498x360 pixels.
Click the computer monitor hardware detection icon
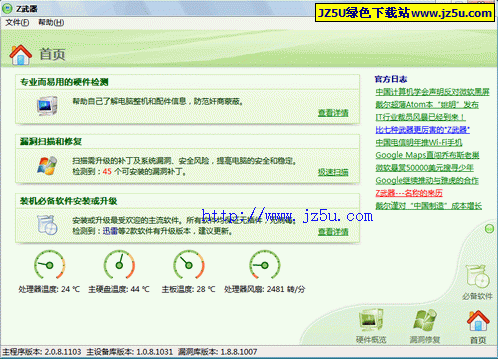[x=47, y=106]
